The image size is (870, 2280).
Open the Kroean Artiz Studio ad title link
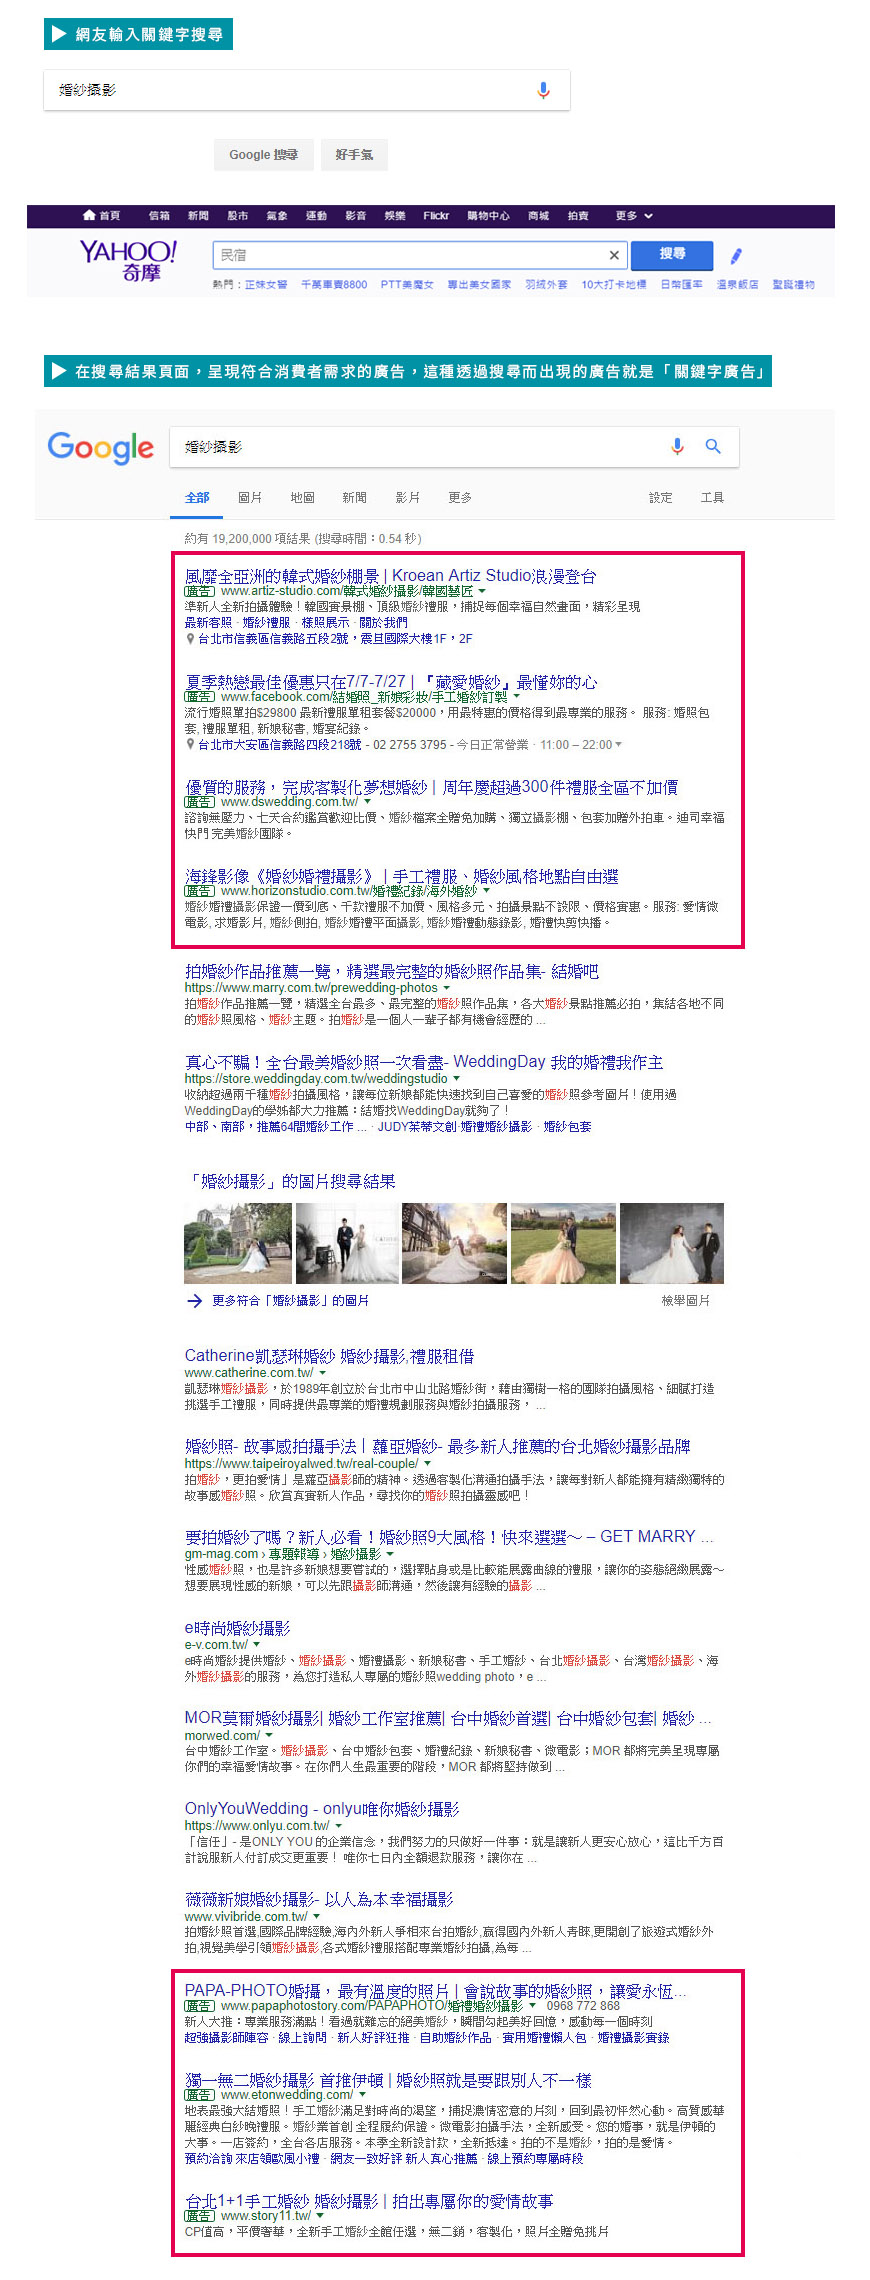pos(391,575)
